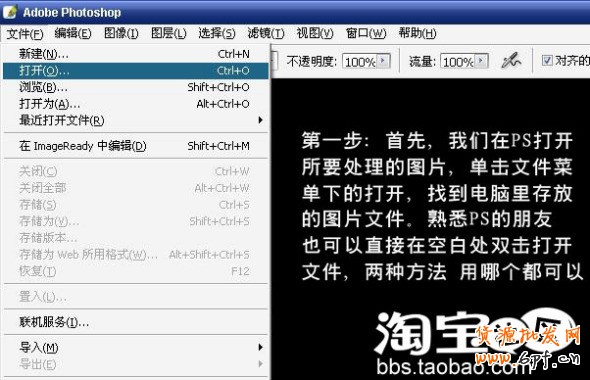This screenshot has height=380, width=590.
Task: Click the 流量 value field
Action: pyautogui.click(x=457, y=61)
